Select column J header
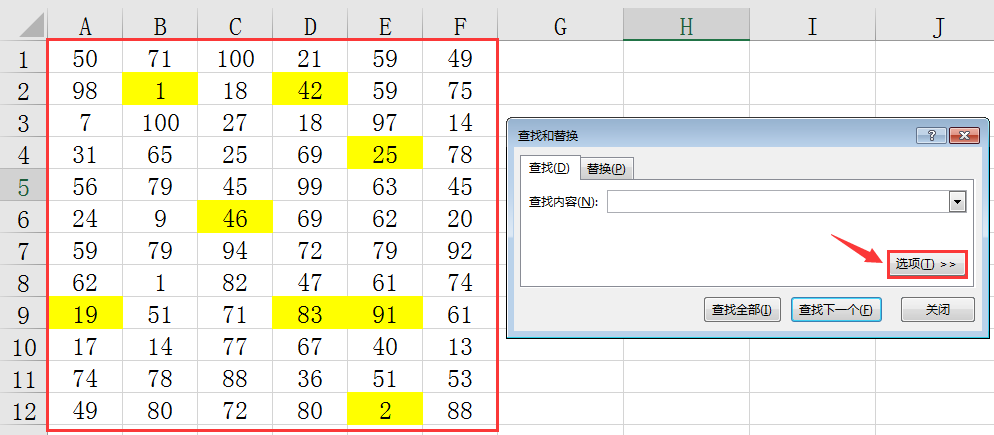 pos(934,26)
